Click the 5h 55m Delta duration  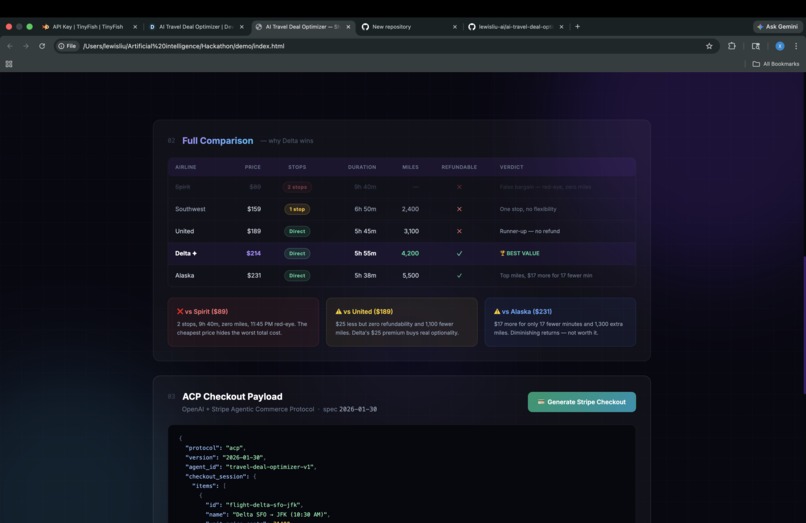(x=365, y=254)
